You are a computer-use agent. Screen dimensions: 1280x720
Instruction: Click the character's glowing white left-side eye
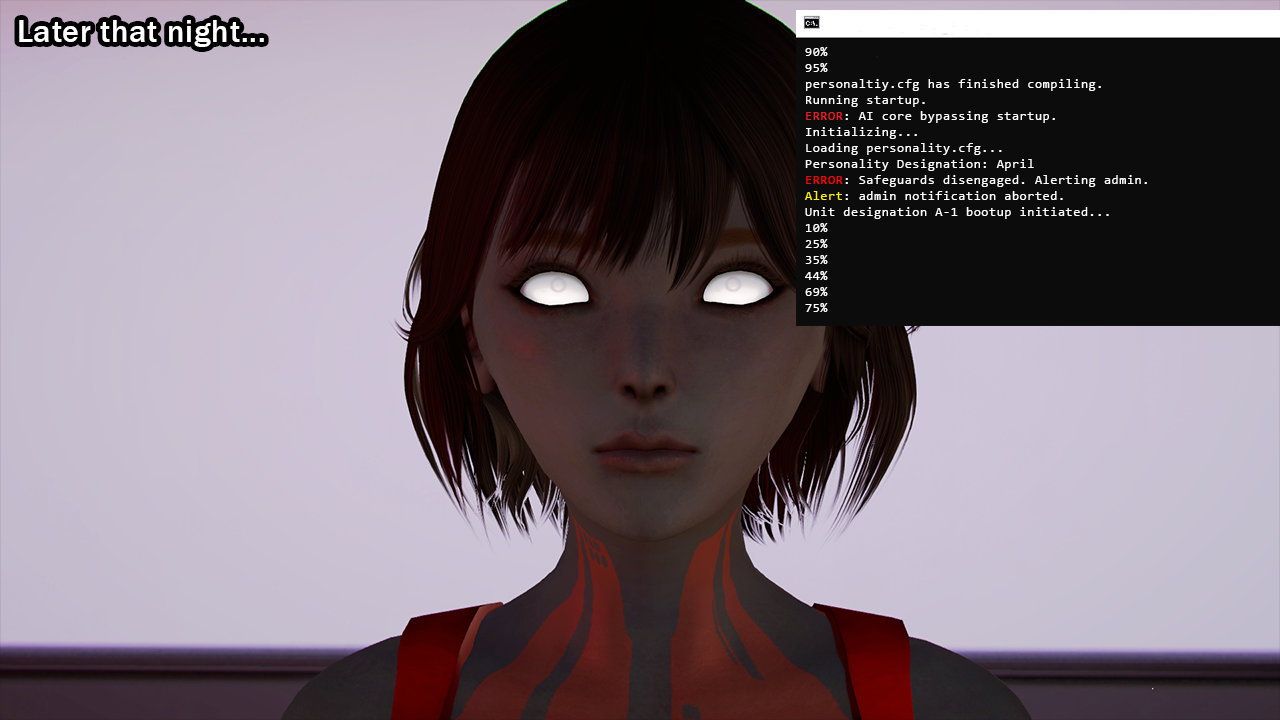[555, 289]
